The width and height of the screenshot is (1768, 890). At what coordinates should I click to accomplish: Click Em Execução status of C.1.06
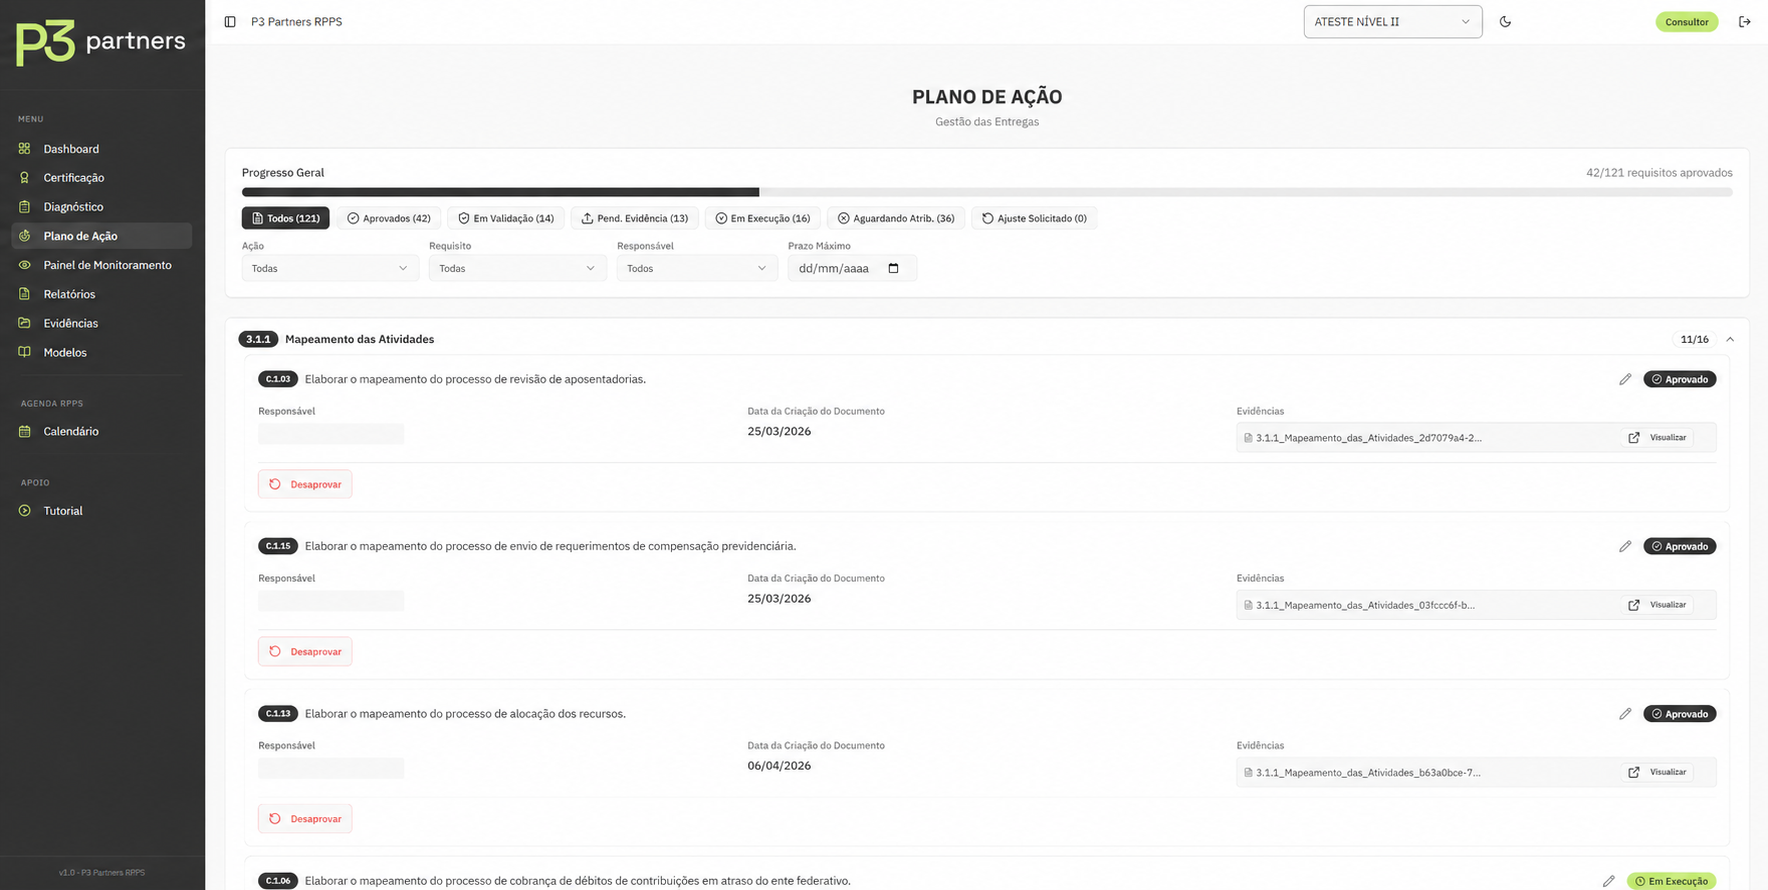(1672, 881)
